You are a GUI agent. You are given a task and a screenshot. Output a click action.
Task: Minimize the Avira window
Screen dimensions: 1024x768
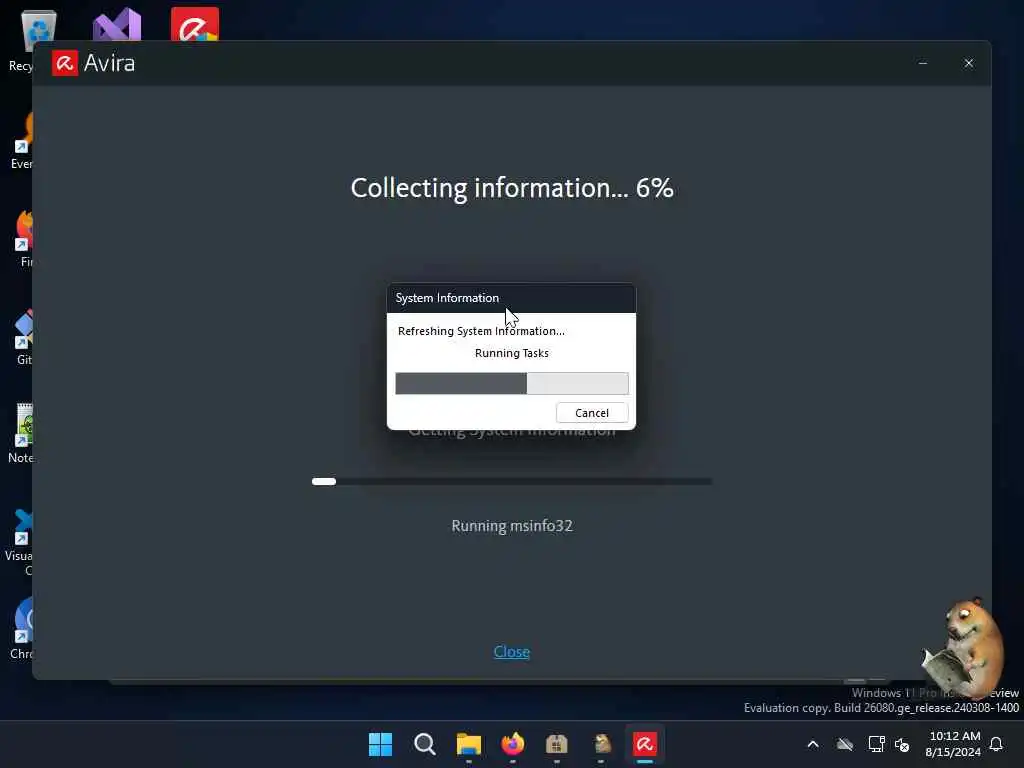(923, 63)
